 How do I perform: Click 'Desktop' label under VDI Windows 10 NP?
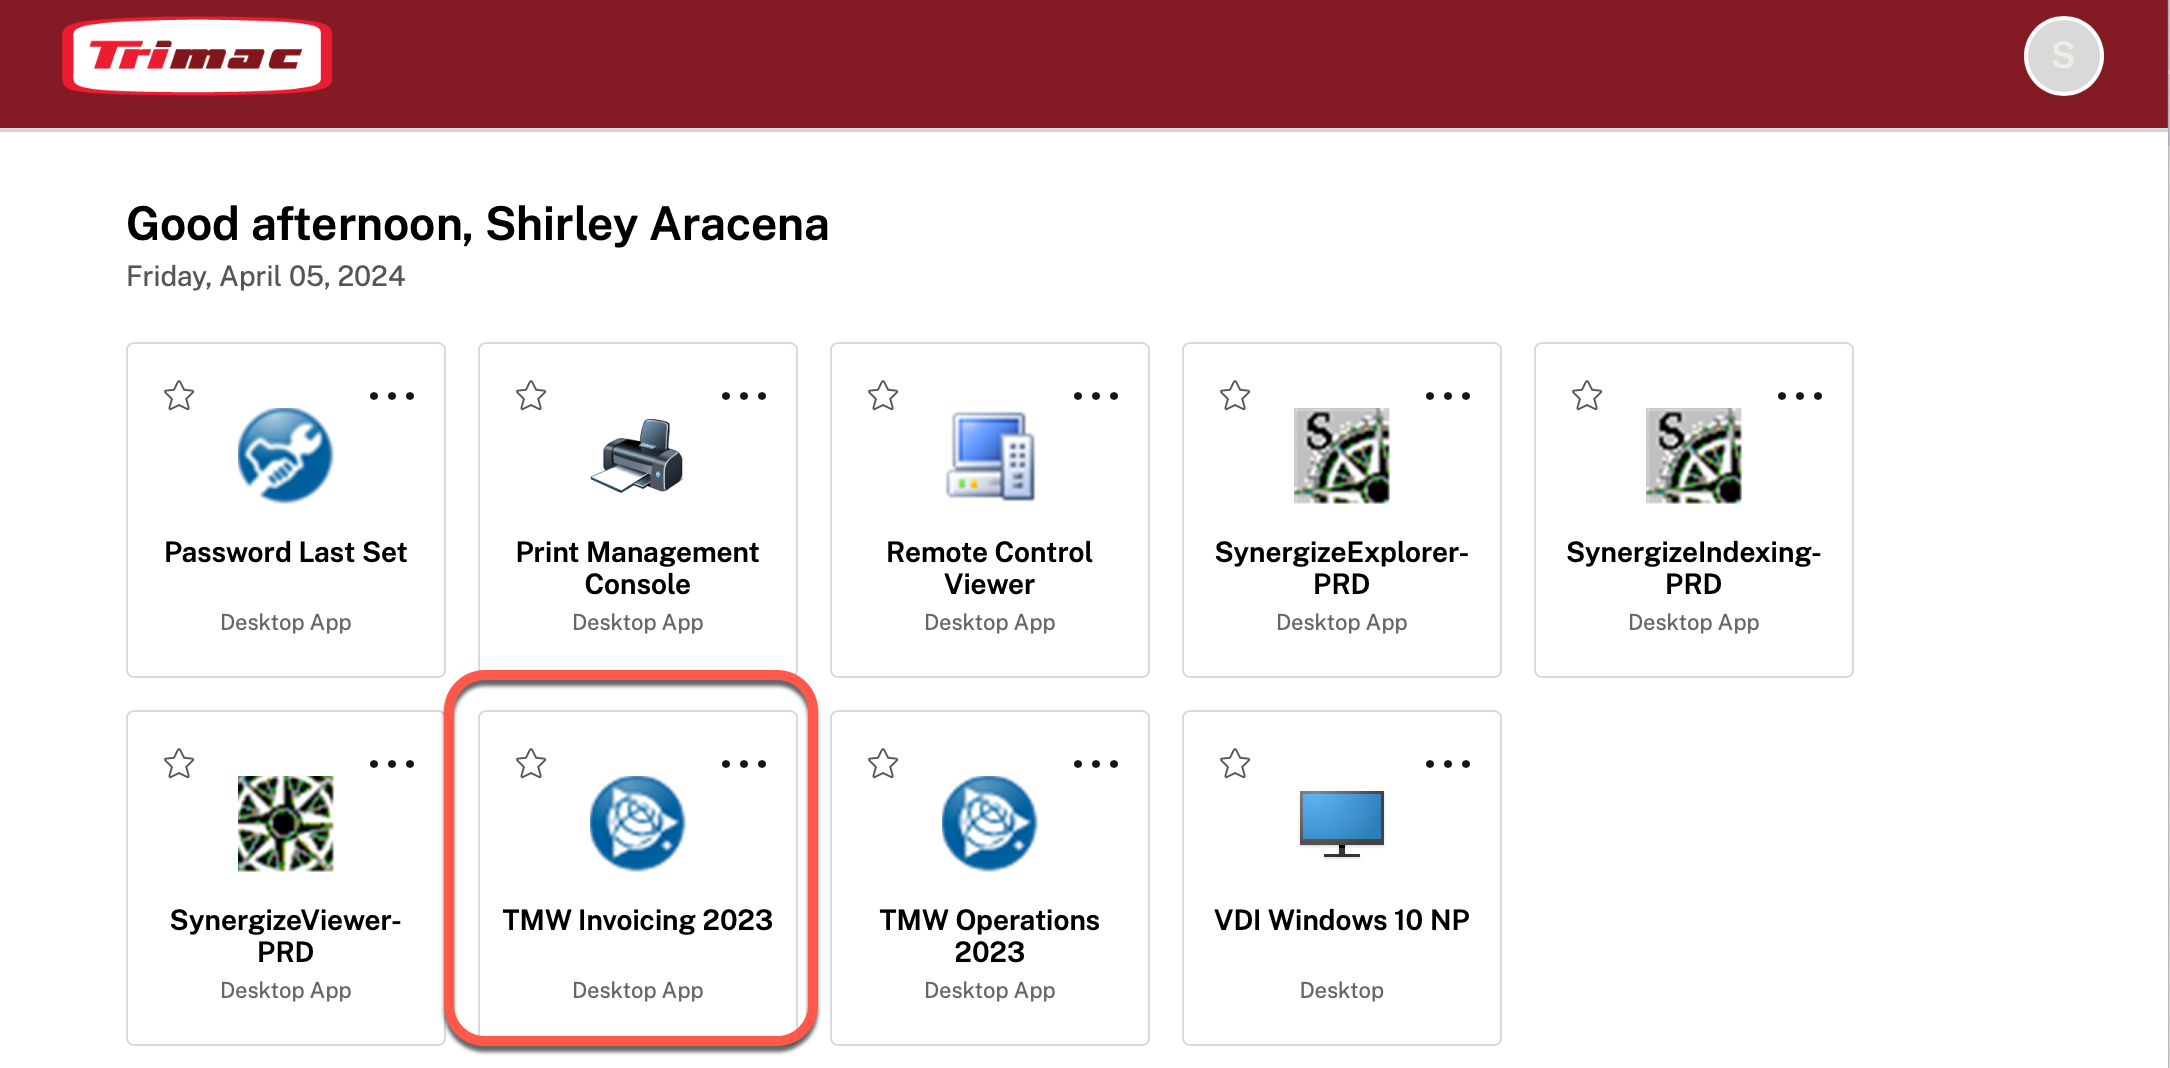pos(1342,990)
